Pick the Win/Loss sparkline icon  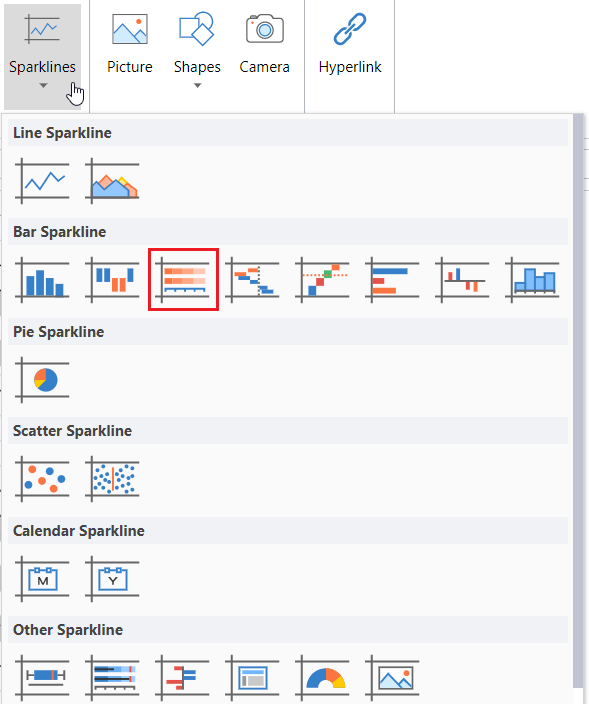[x=112, y=280]
